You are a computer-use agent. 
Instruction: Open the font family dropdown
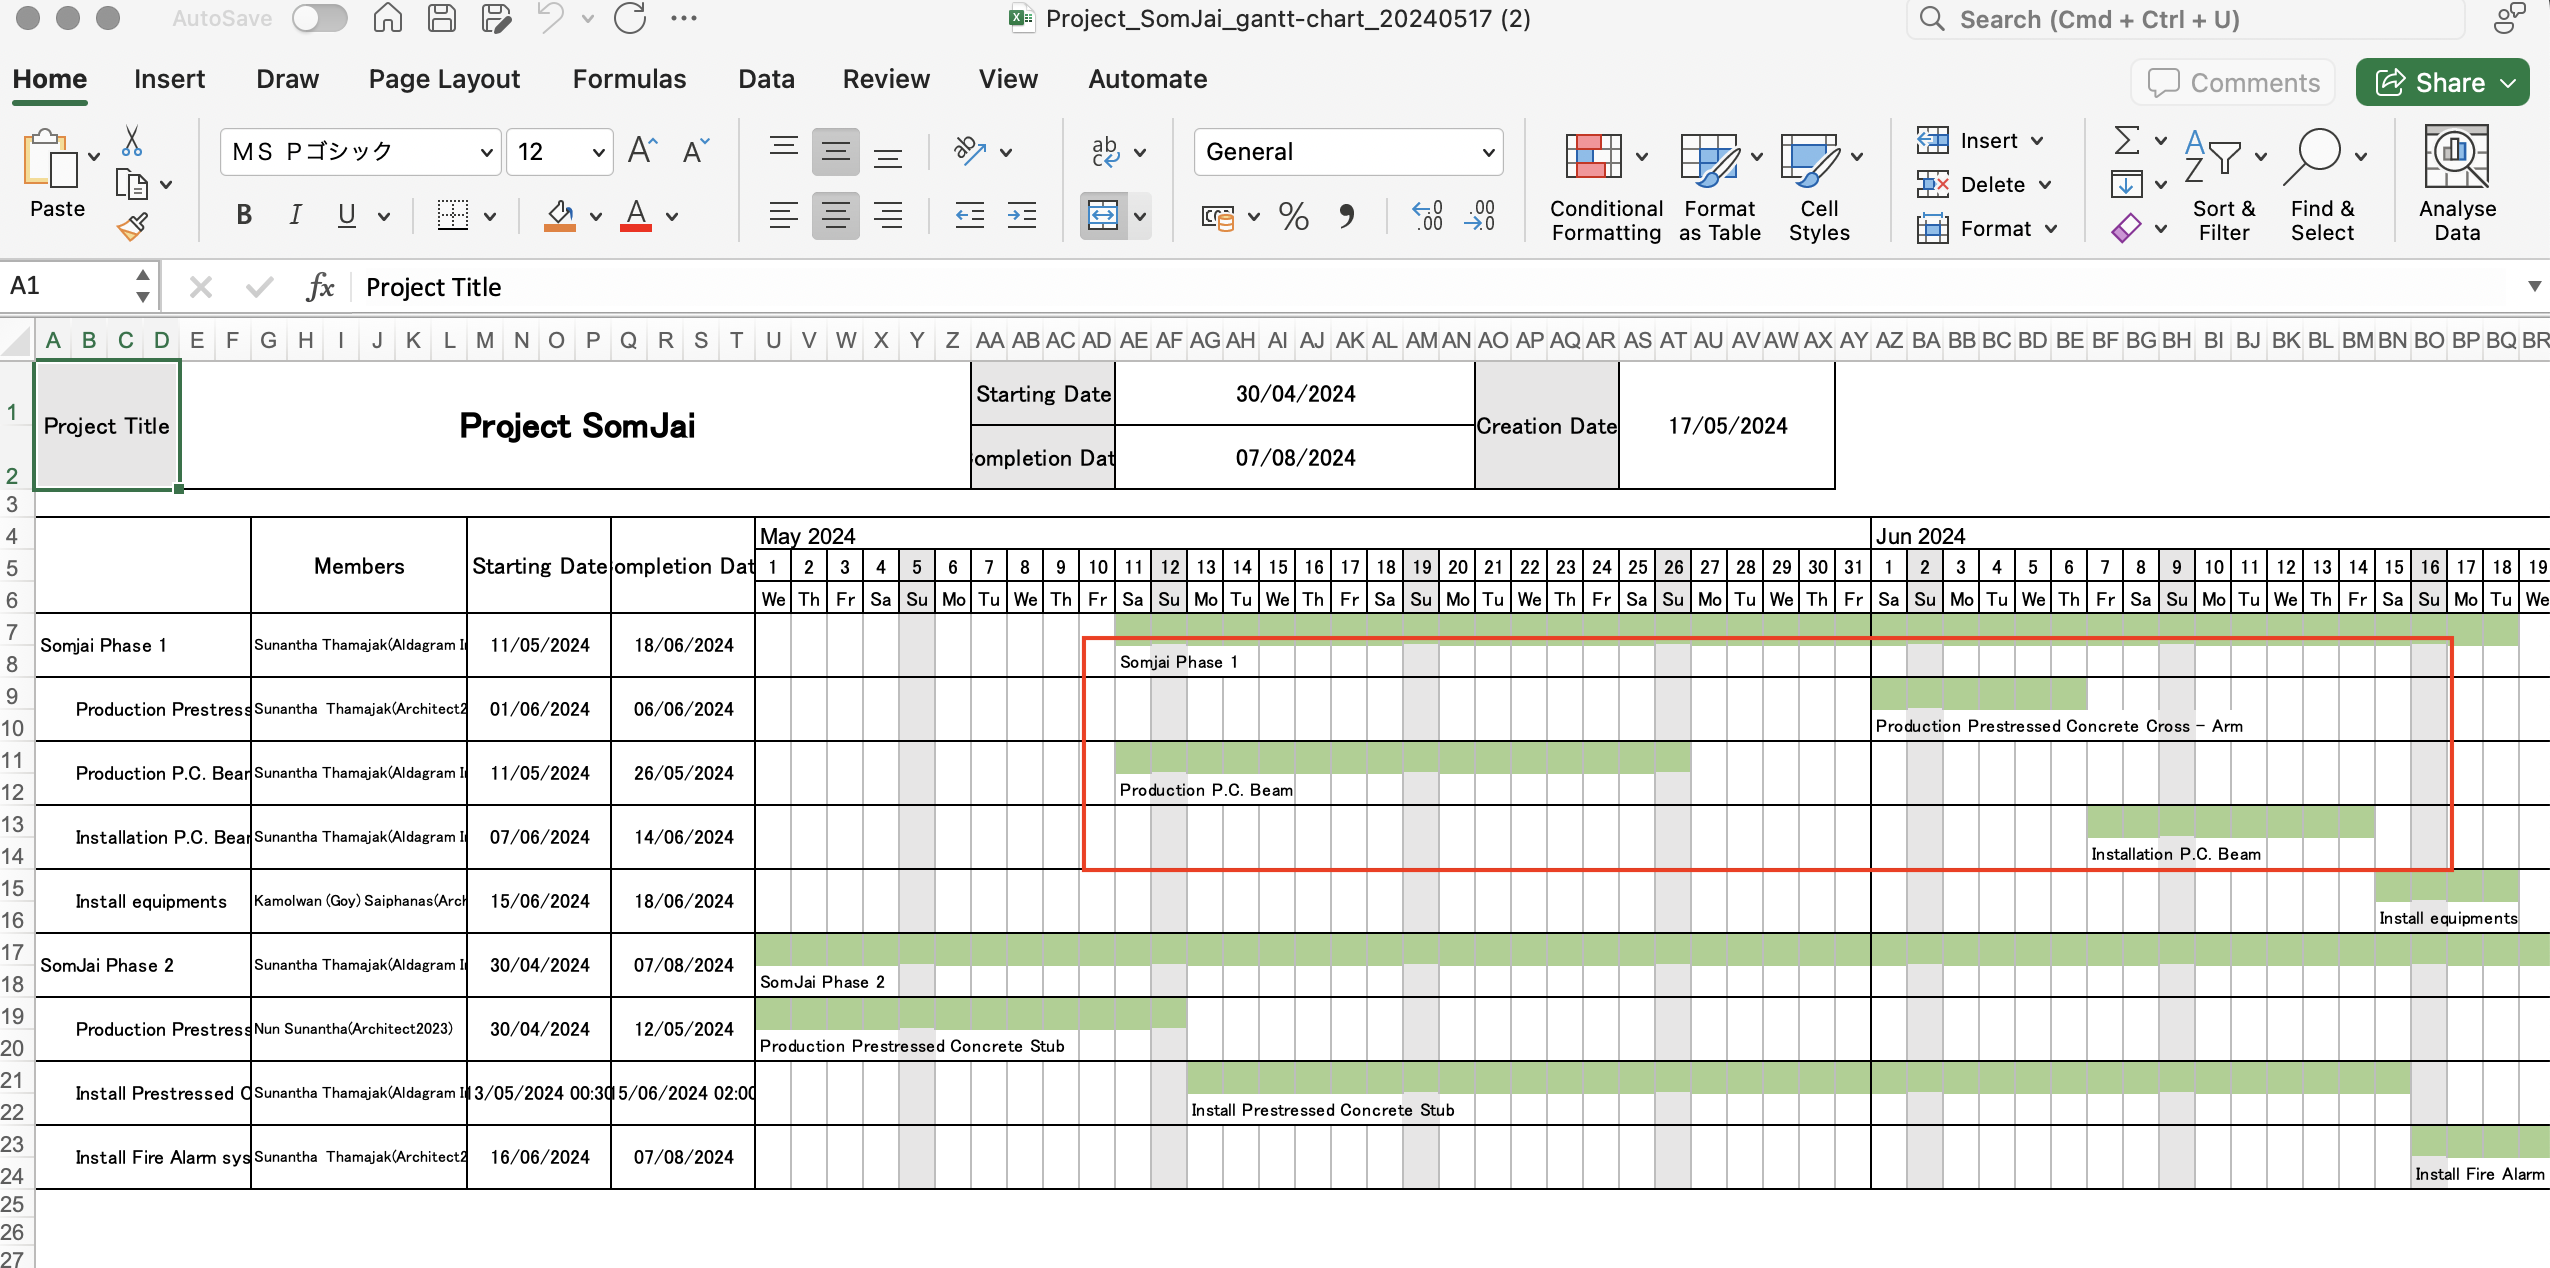(486, 151)
